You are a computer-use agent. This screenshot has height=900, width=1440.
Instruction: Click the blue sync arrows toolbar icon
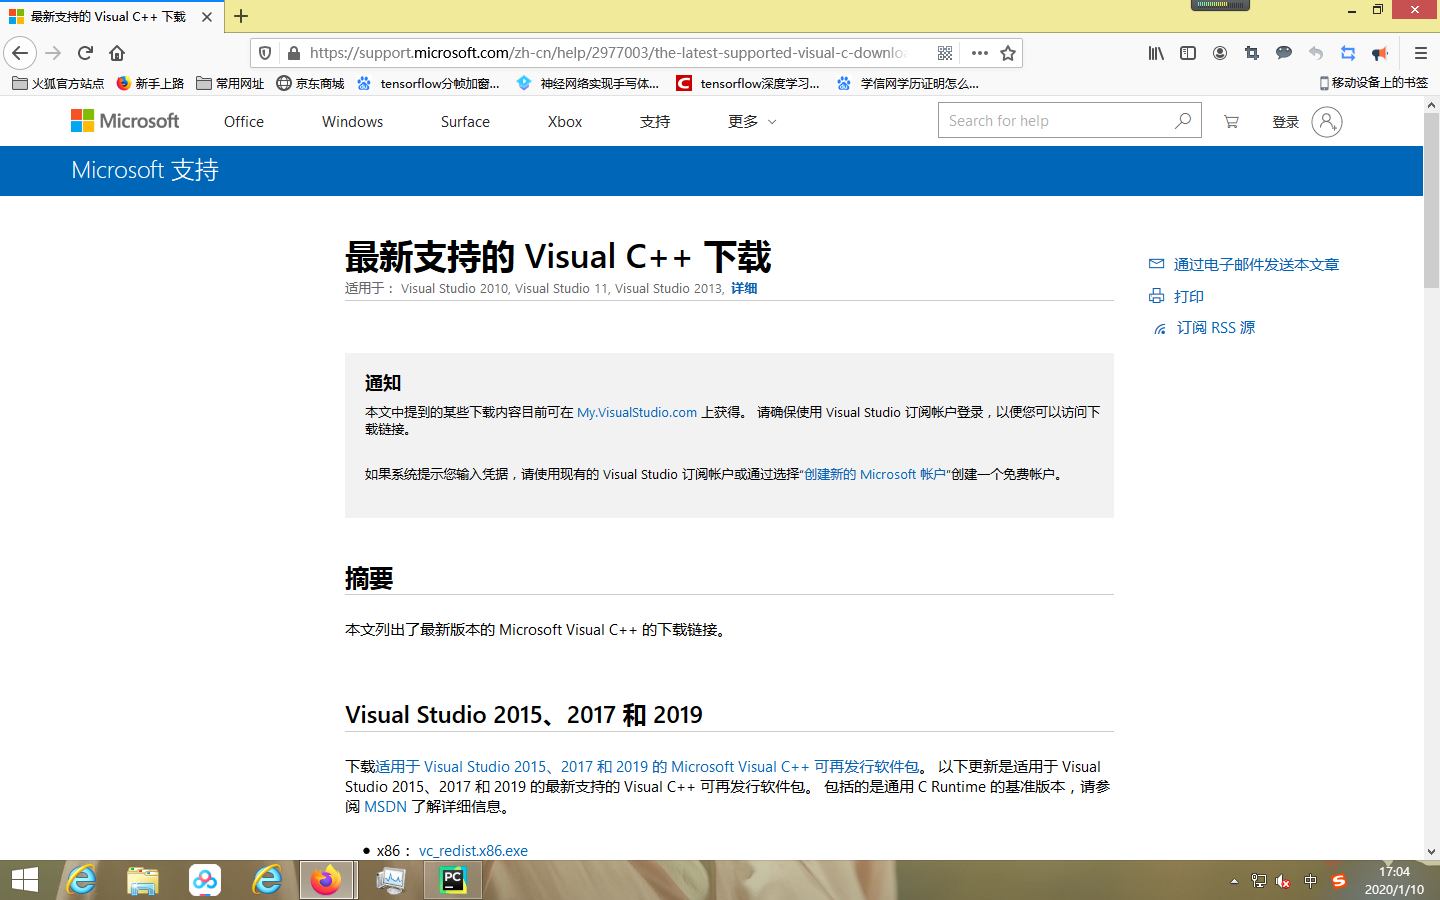coord(1348,53)
